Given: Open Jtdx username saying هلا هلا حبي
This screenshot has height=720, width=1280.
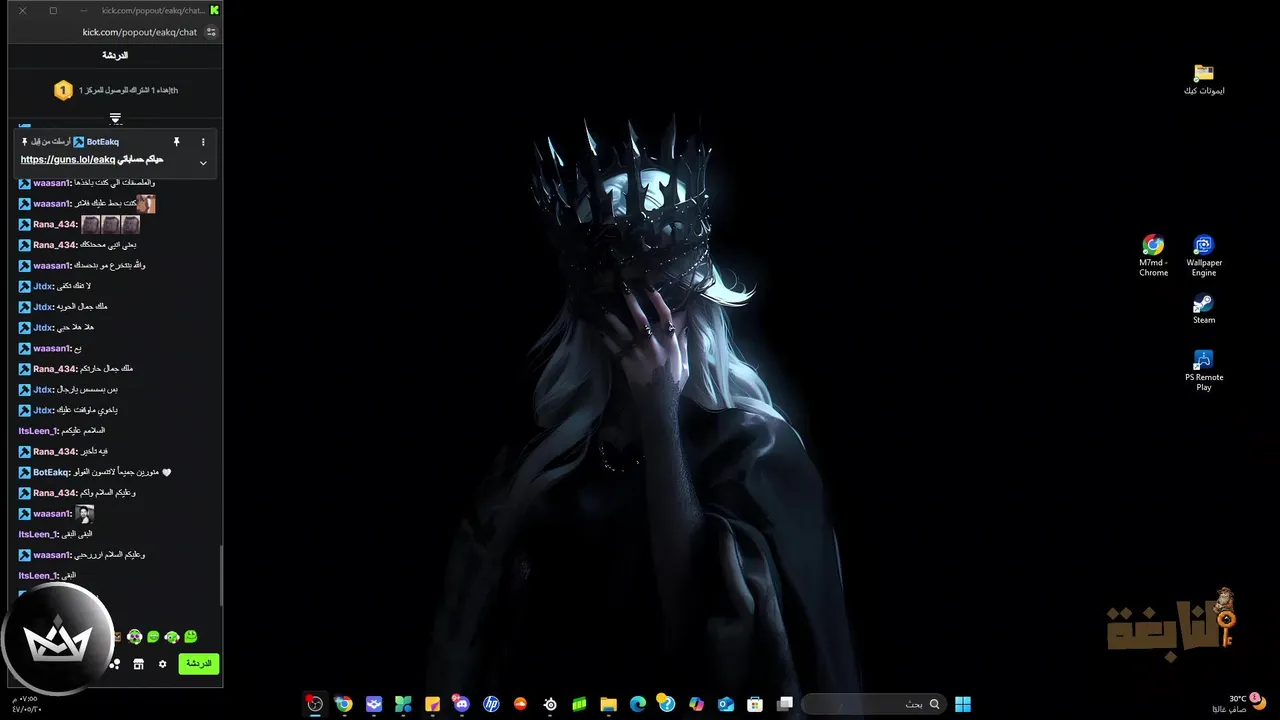Looking at the screenshot, I should [43, 328].
